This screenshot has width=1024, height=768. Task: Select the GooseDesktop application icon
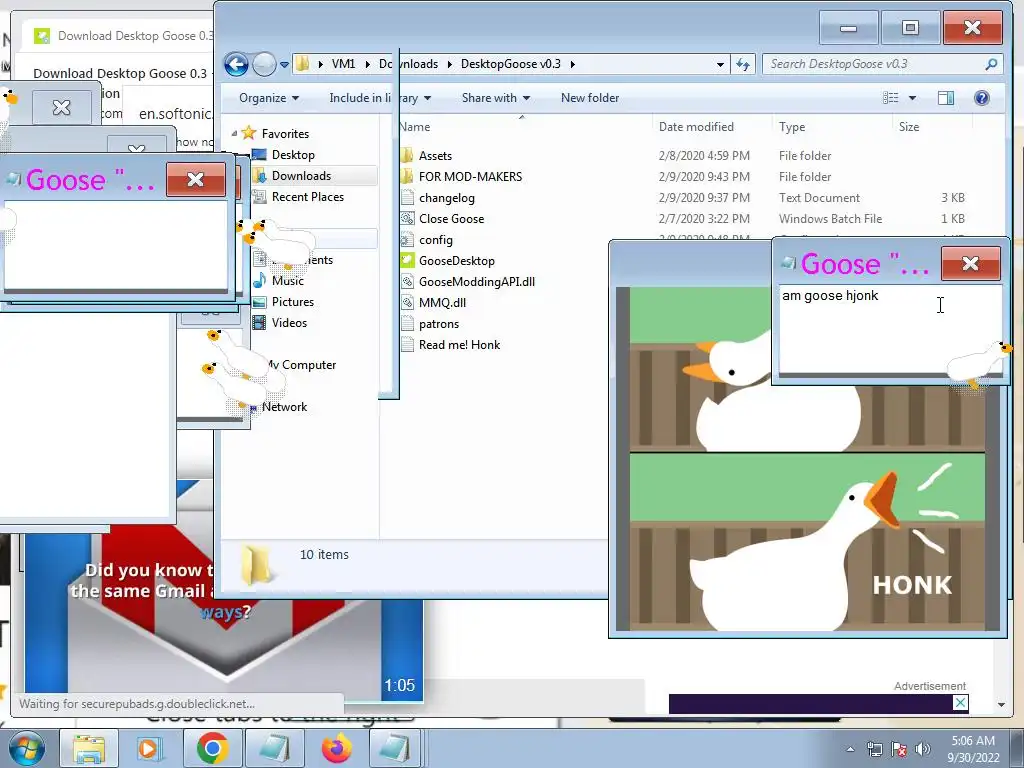pos(408,260)
